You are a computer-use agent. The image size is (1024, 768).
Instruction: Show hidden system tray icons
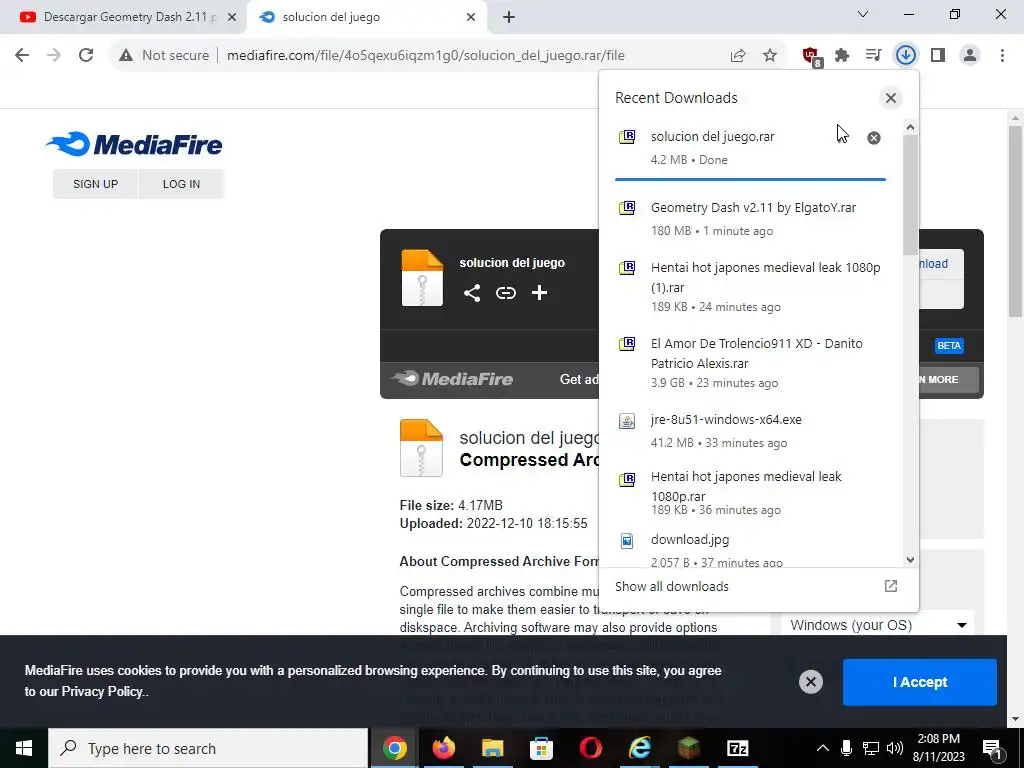coord(823,748)
